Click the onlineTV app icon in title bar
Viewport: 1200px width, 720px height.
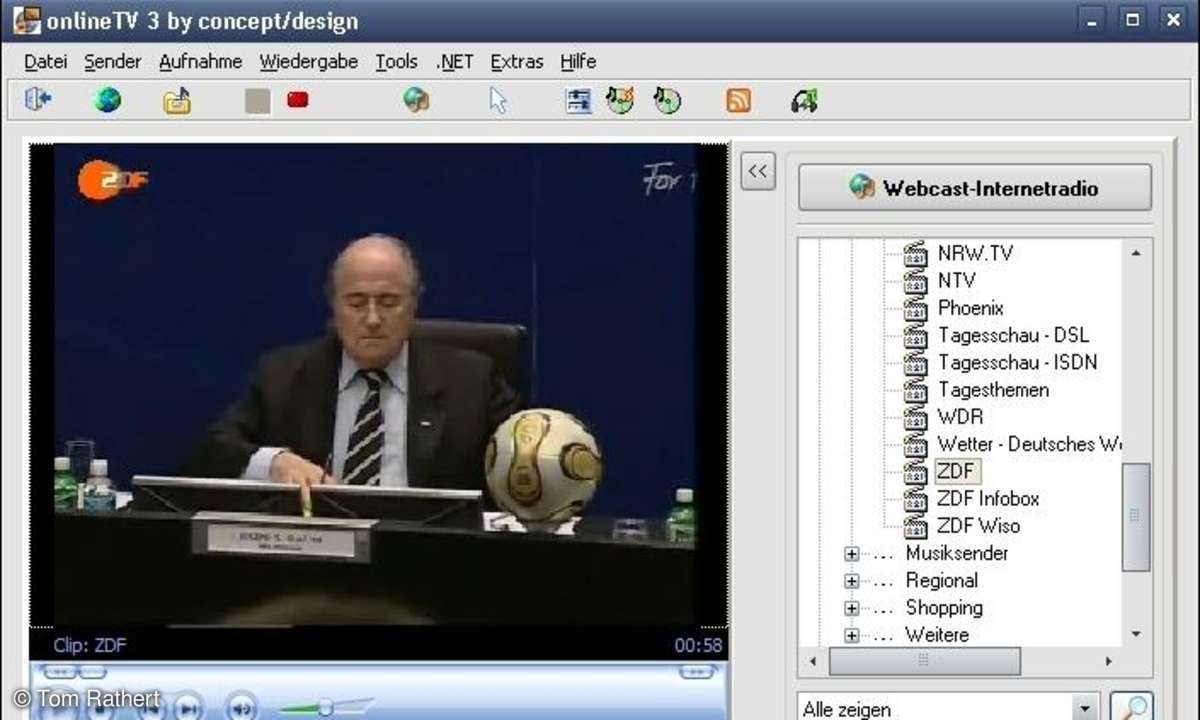[26, 20]
